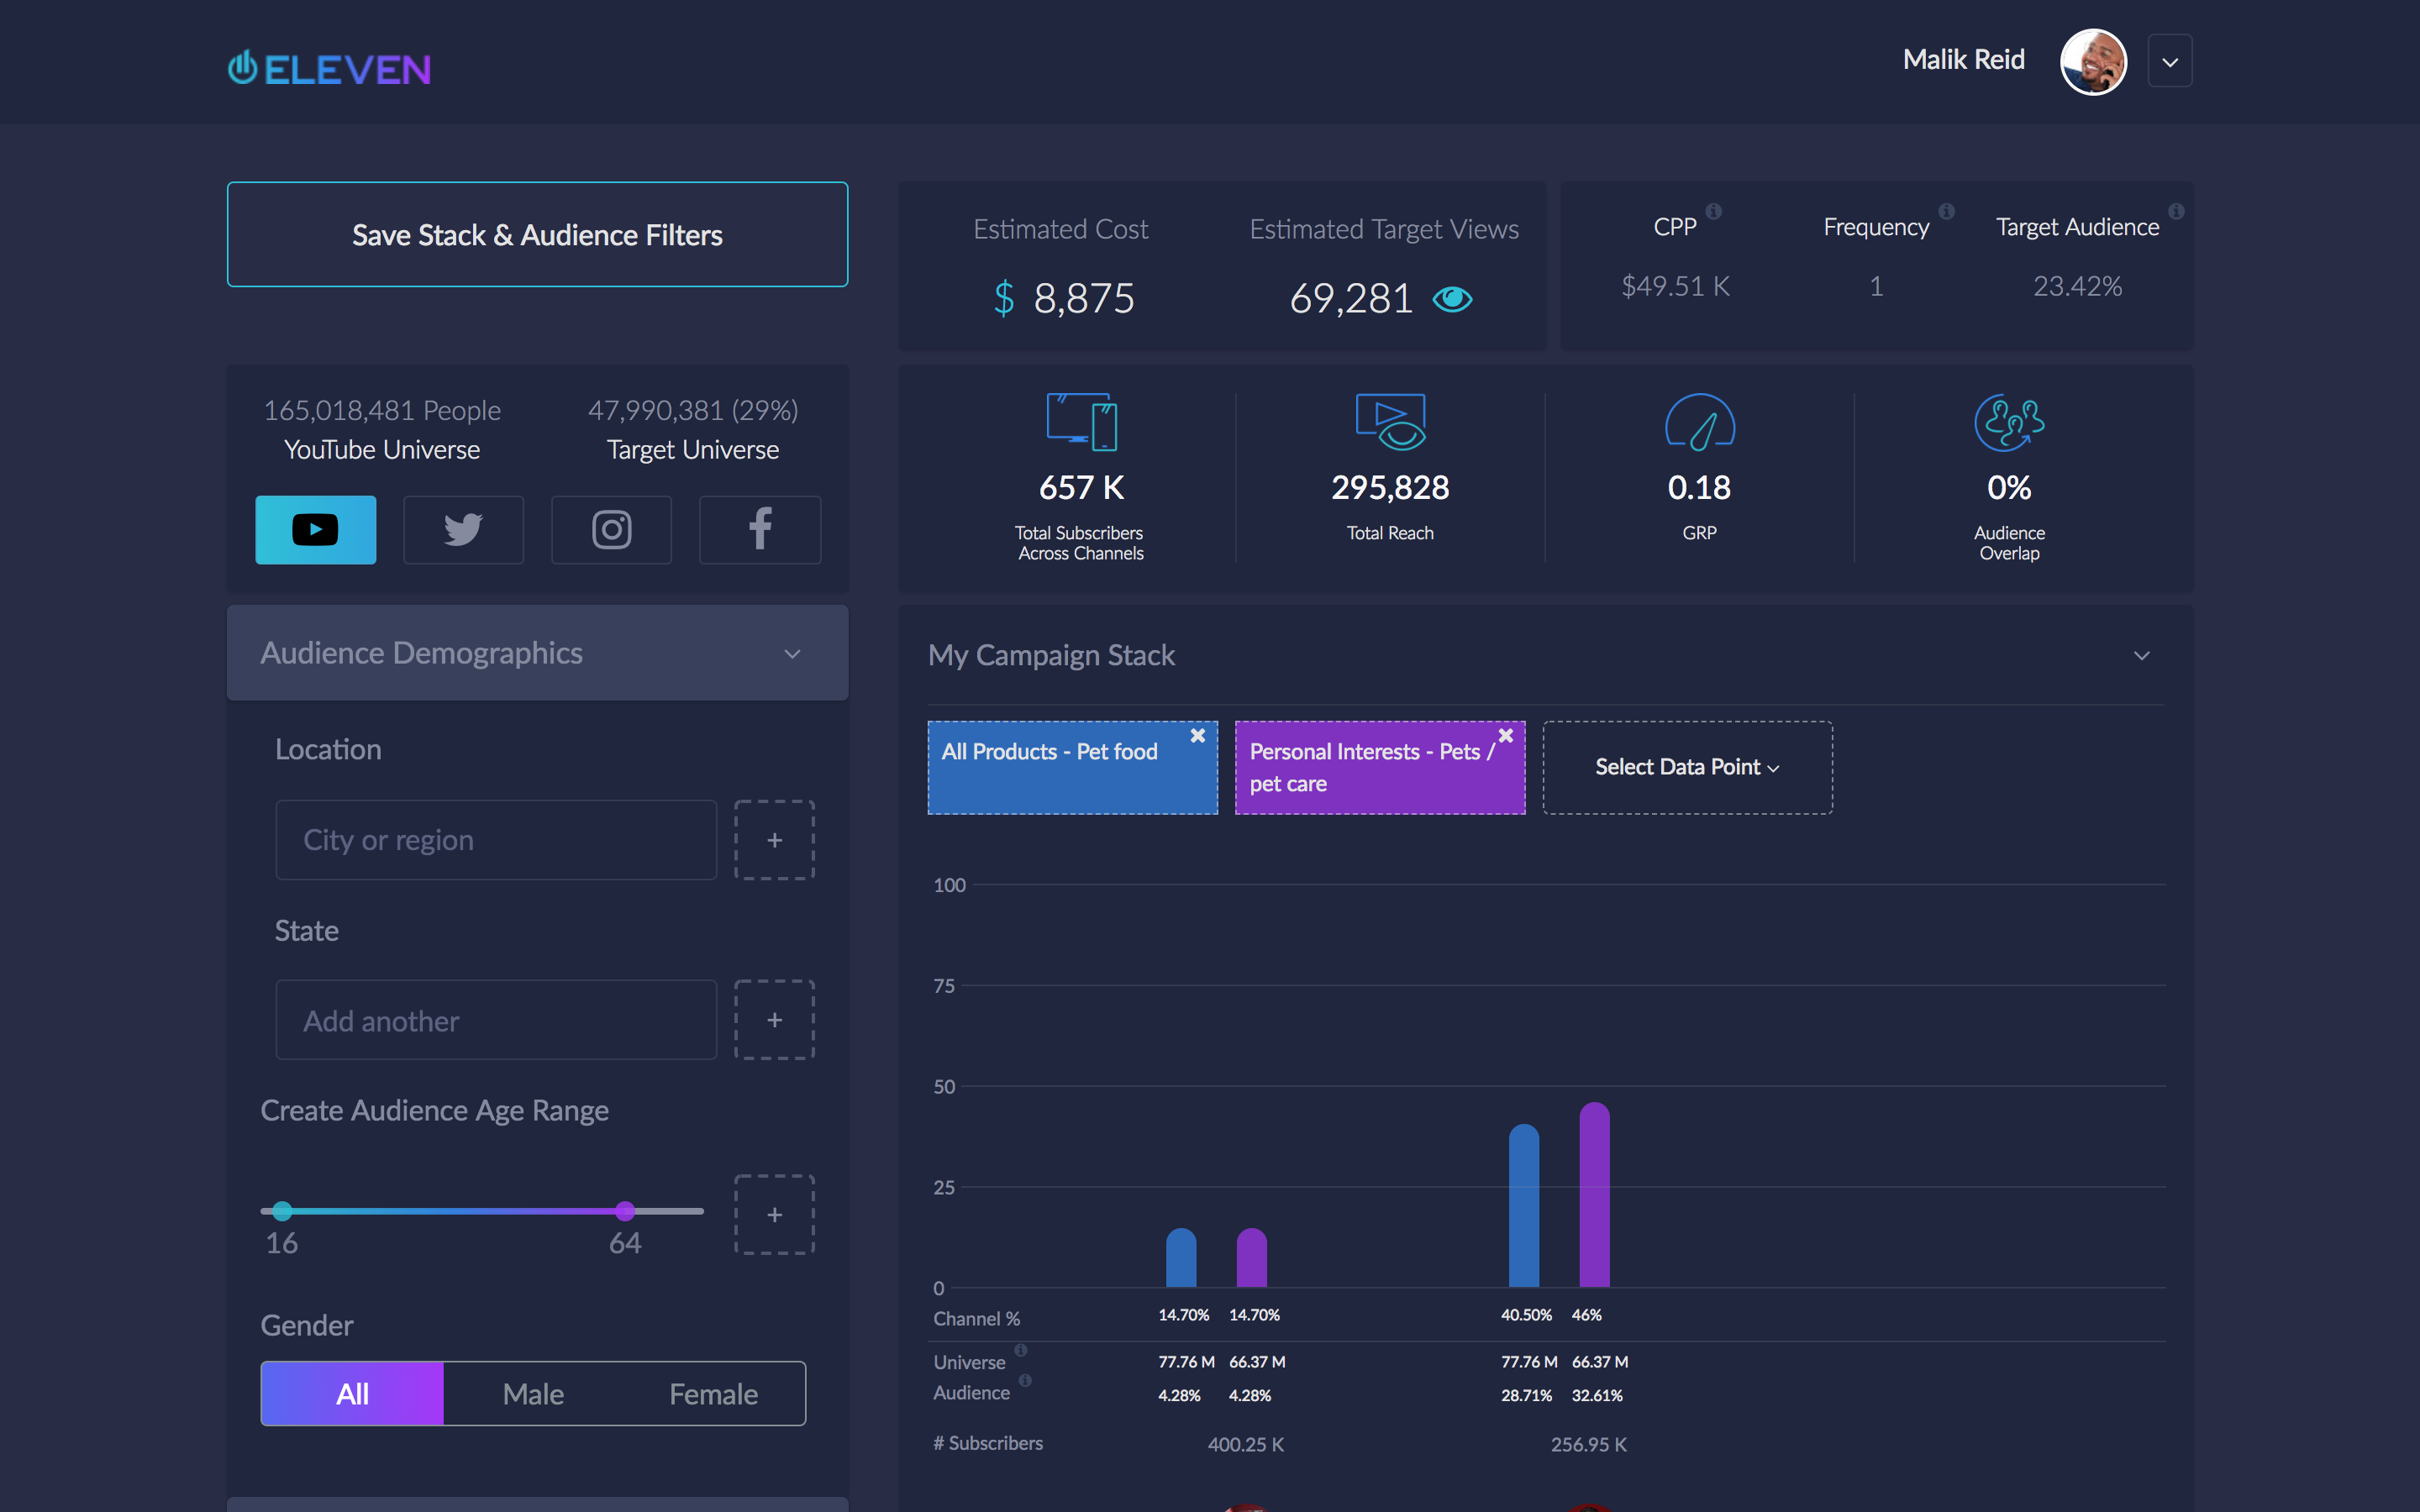
Task: Open the user account dropdown menu
Action: (2169, 62)
